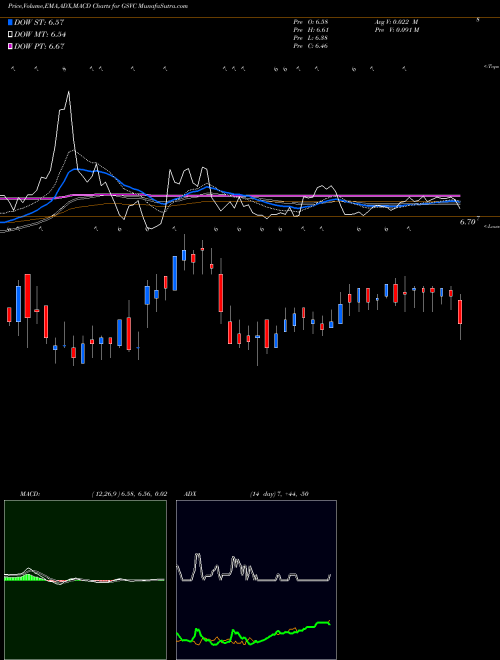Image resolution: width=500 pixels, height=660 pixels.
Task: Open the green MACD chart panel
Action: (x=85, y=580)
